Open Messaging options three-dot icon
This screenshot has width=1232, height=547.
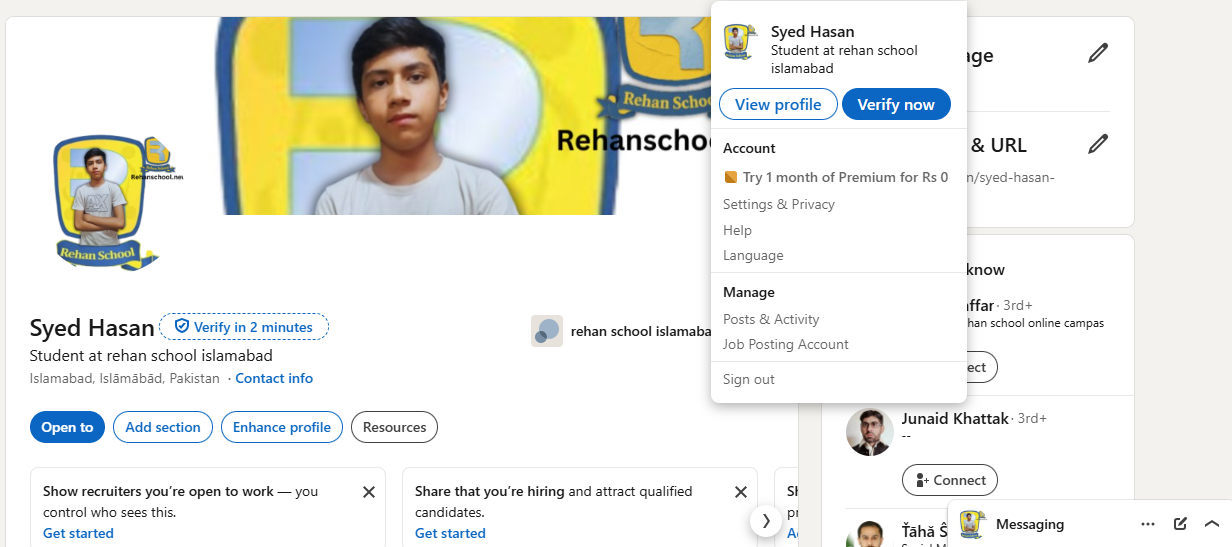(1148, 524)
